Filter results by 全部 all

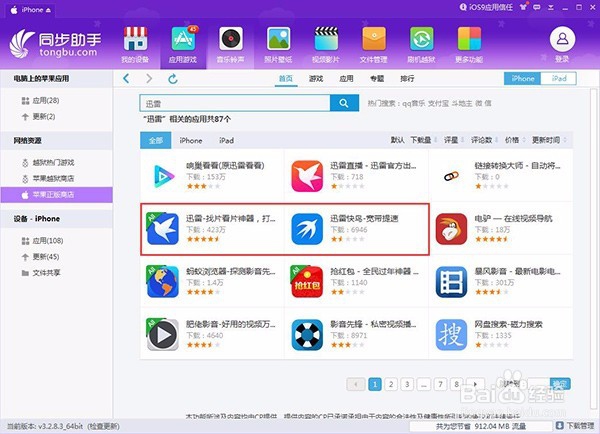156,140
